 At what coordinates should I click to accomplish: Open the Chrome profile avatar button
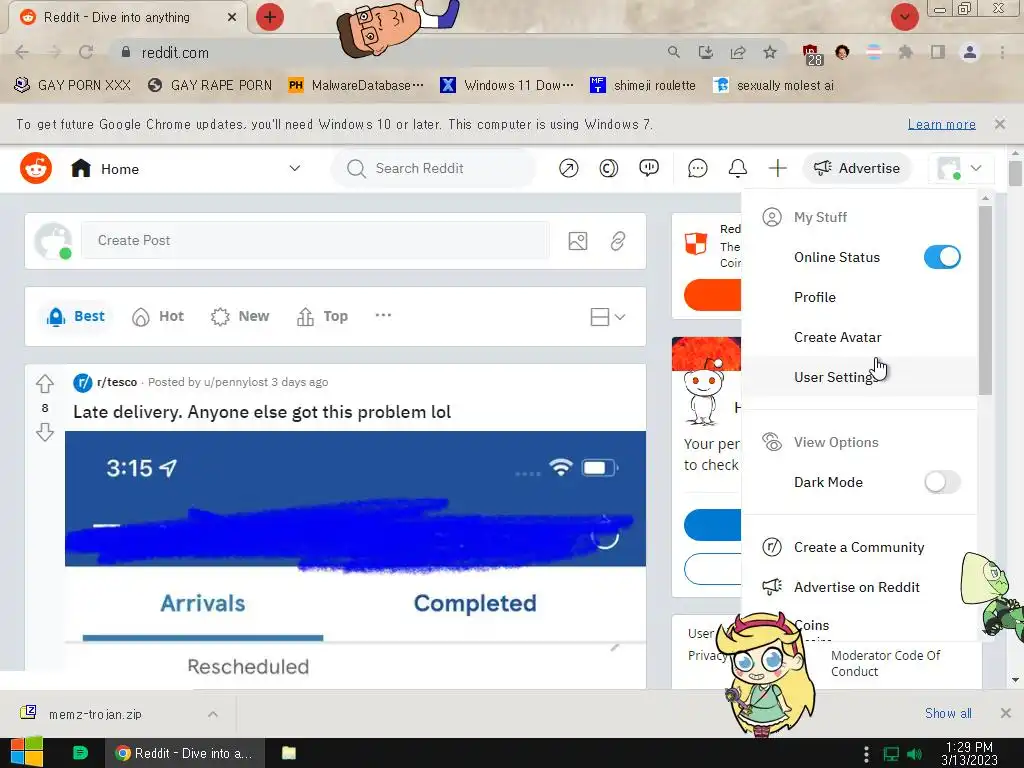(x=970, y=52)
